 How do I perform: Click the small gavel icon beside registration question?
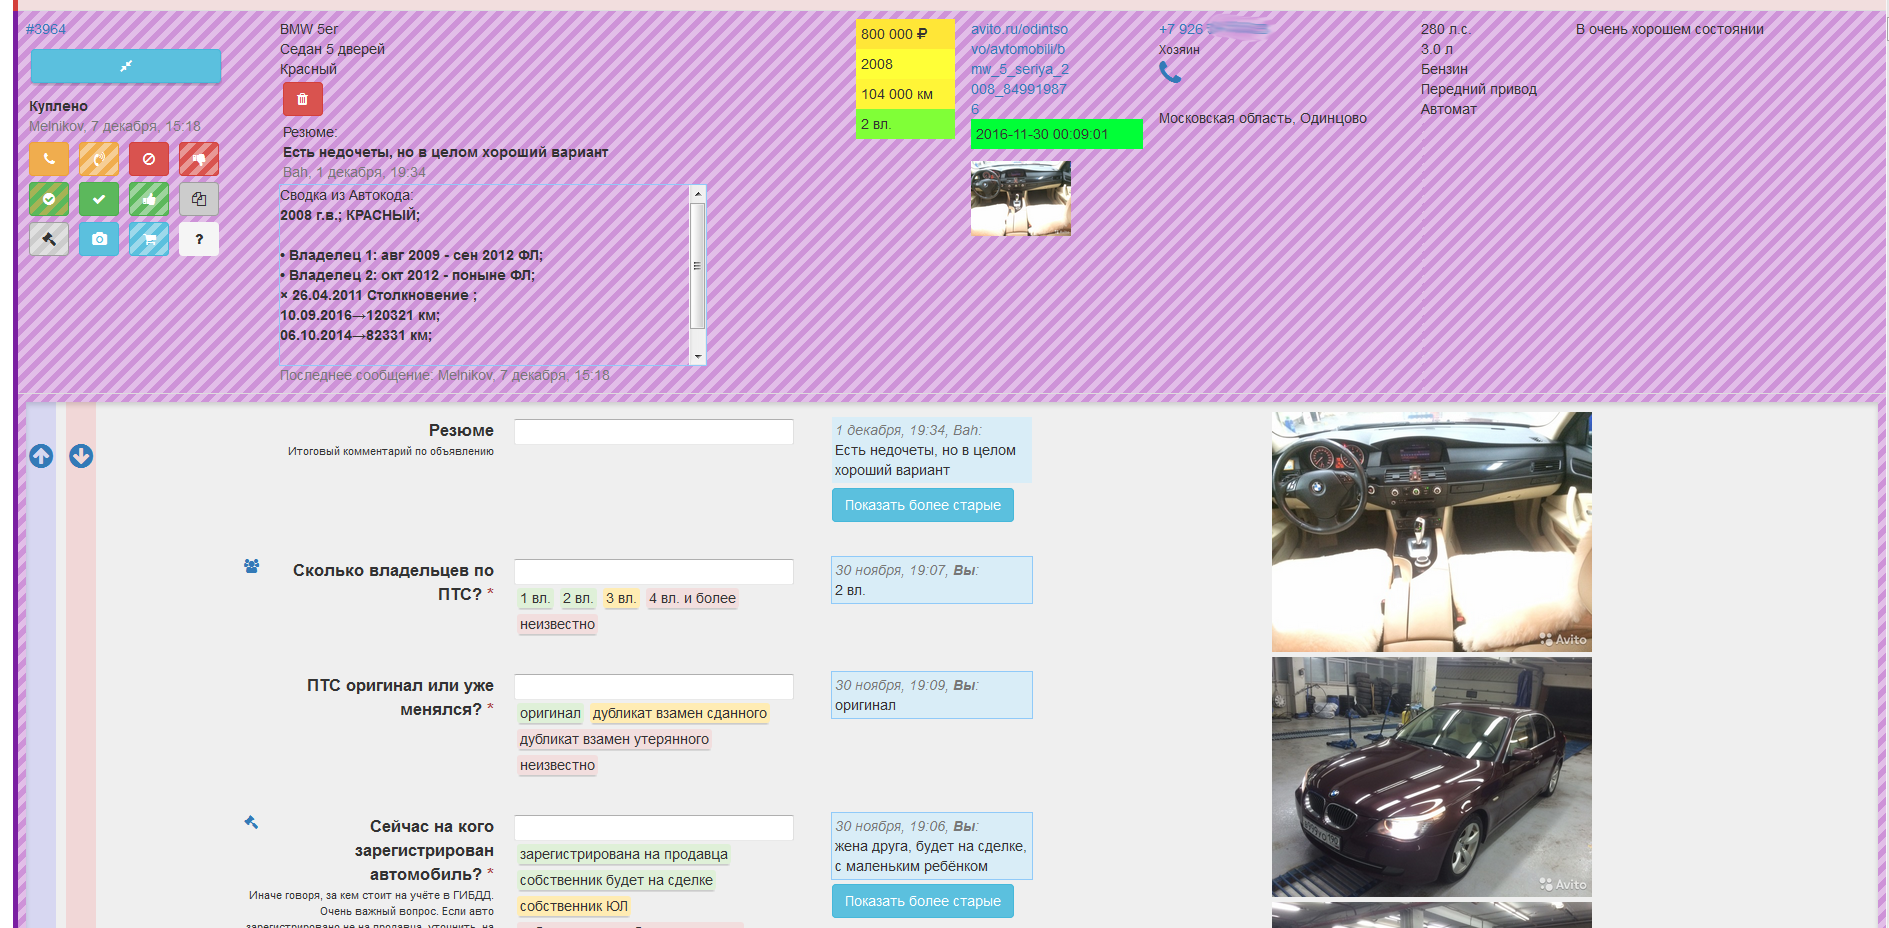pos(251,822)
